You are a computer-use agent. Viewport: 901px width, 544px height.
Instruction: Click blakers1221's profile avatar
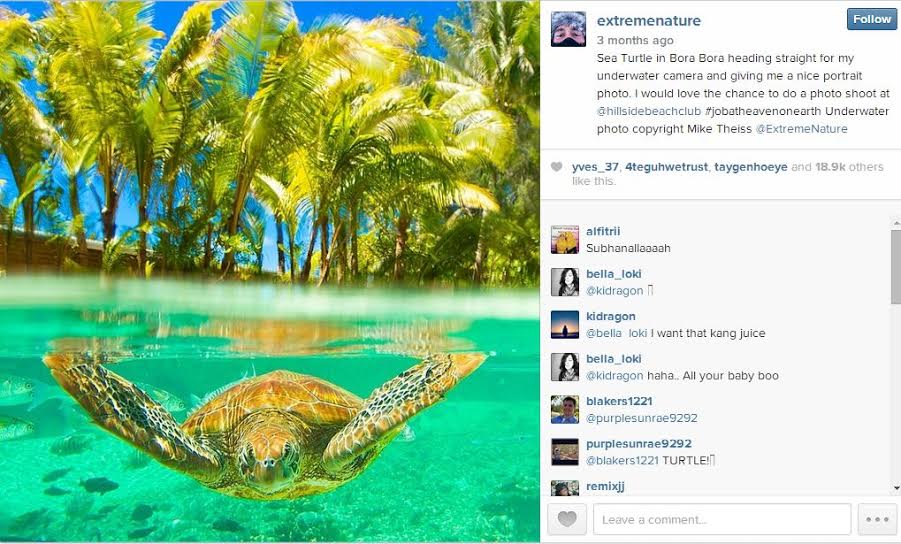click(x=565, y=409)
